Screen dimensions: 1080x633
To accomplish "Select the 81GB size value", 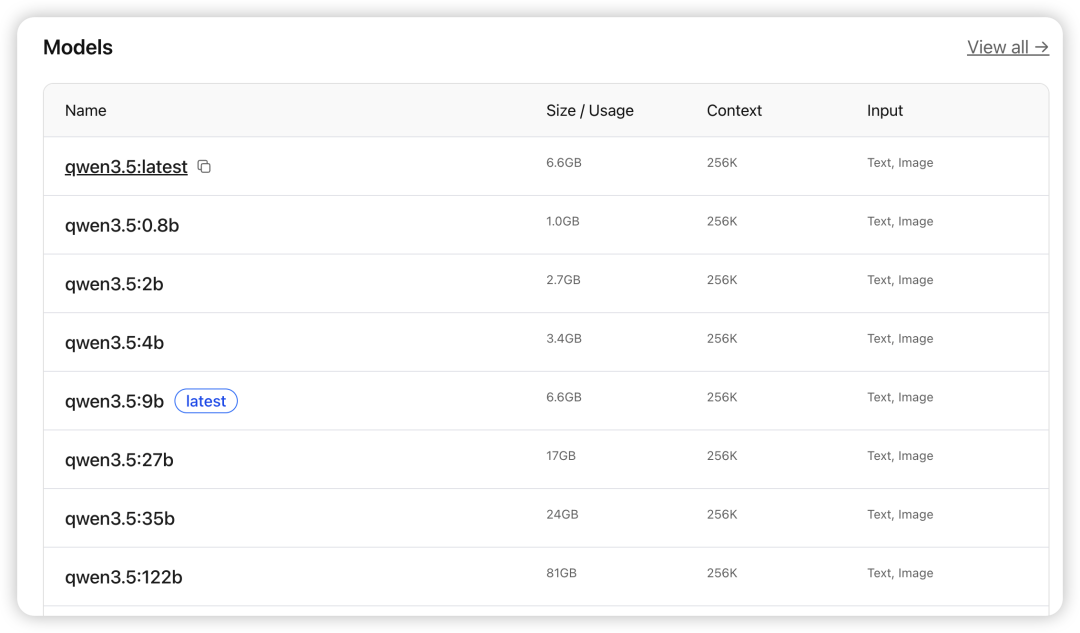I will coord(561,572).
